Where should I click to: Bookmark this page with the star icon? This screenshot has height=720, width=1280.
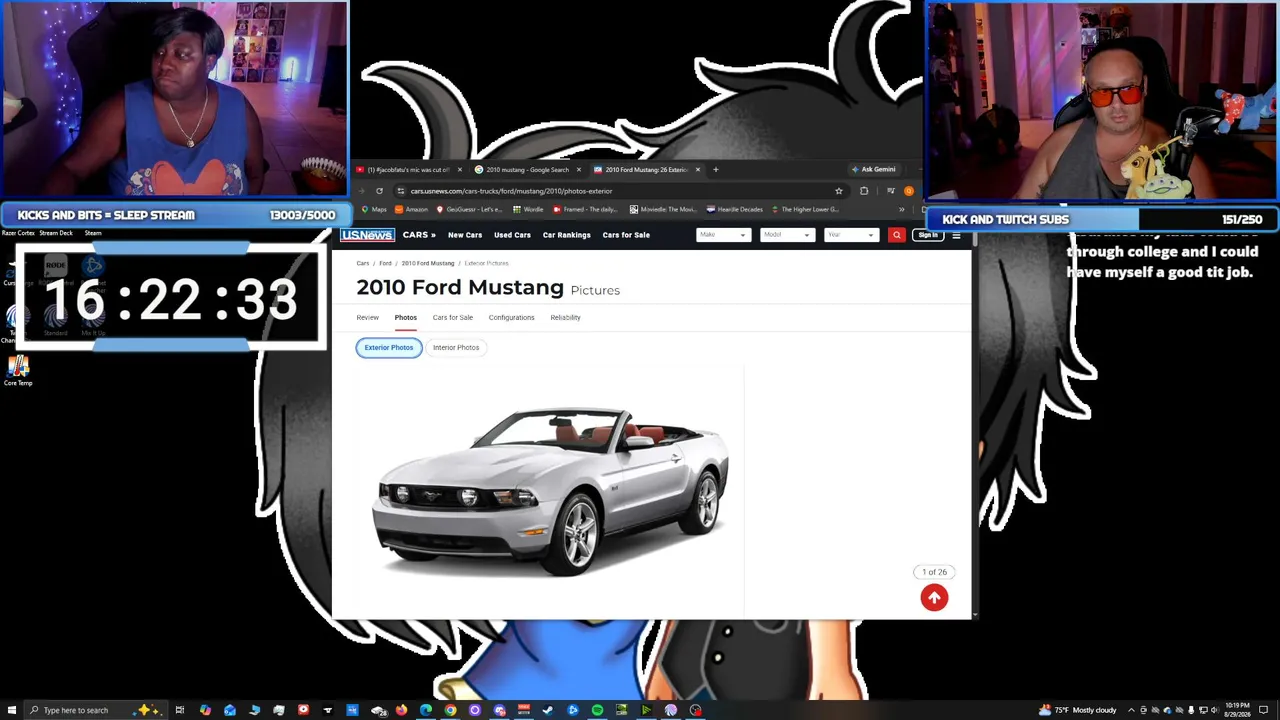coord(839,191)
